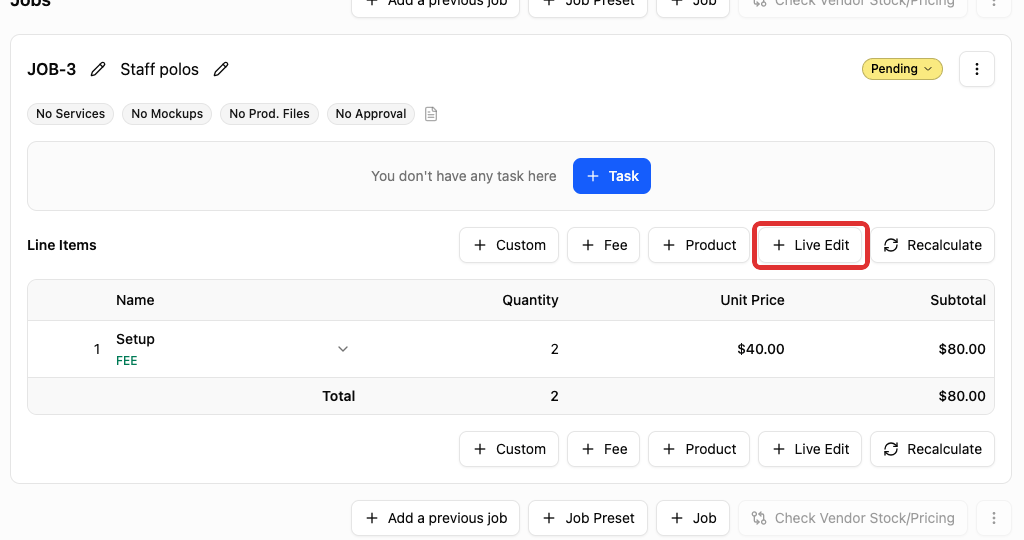1024x540 pixels.
Task: Open the bottom jobs three-dot menu
Action: point(993,518)
